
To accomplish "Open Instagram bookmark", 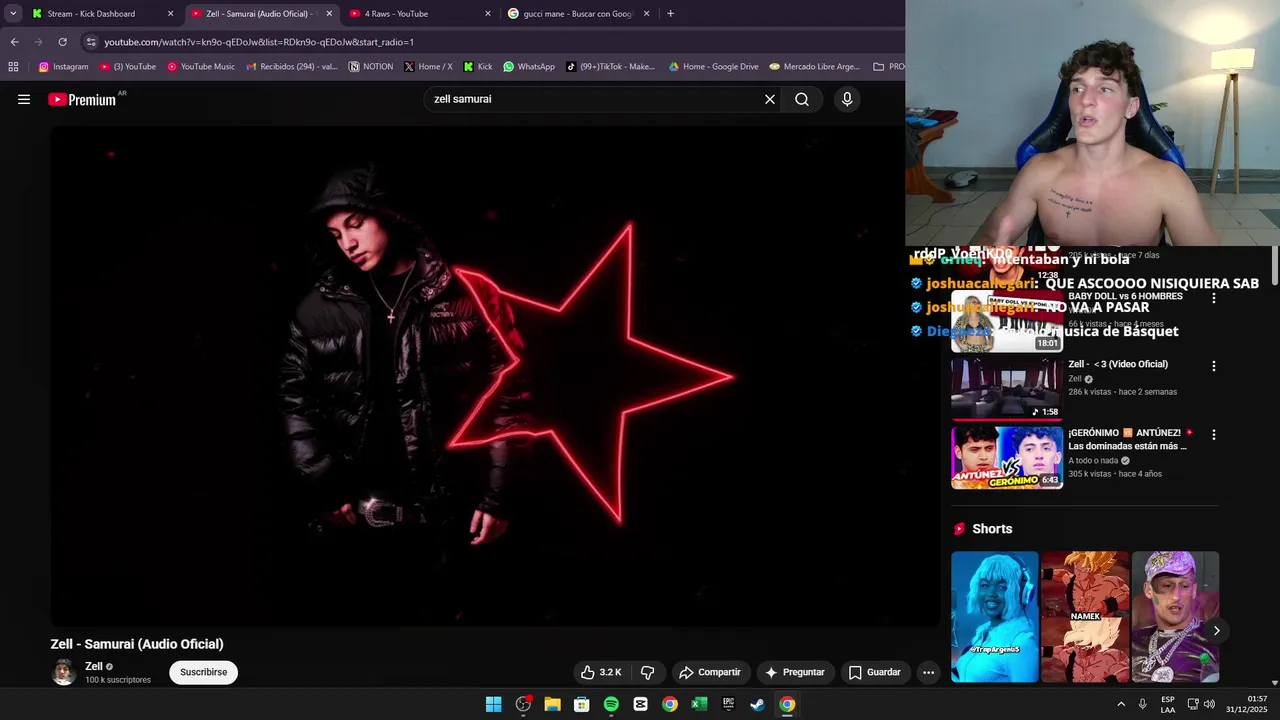I will pyautogui.click(x=63, y=67).
